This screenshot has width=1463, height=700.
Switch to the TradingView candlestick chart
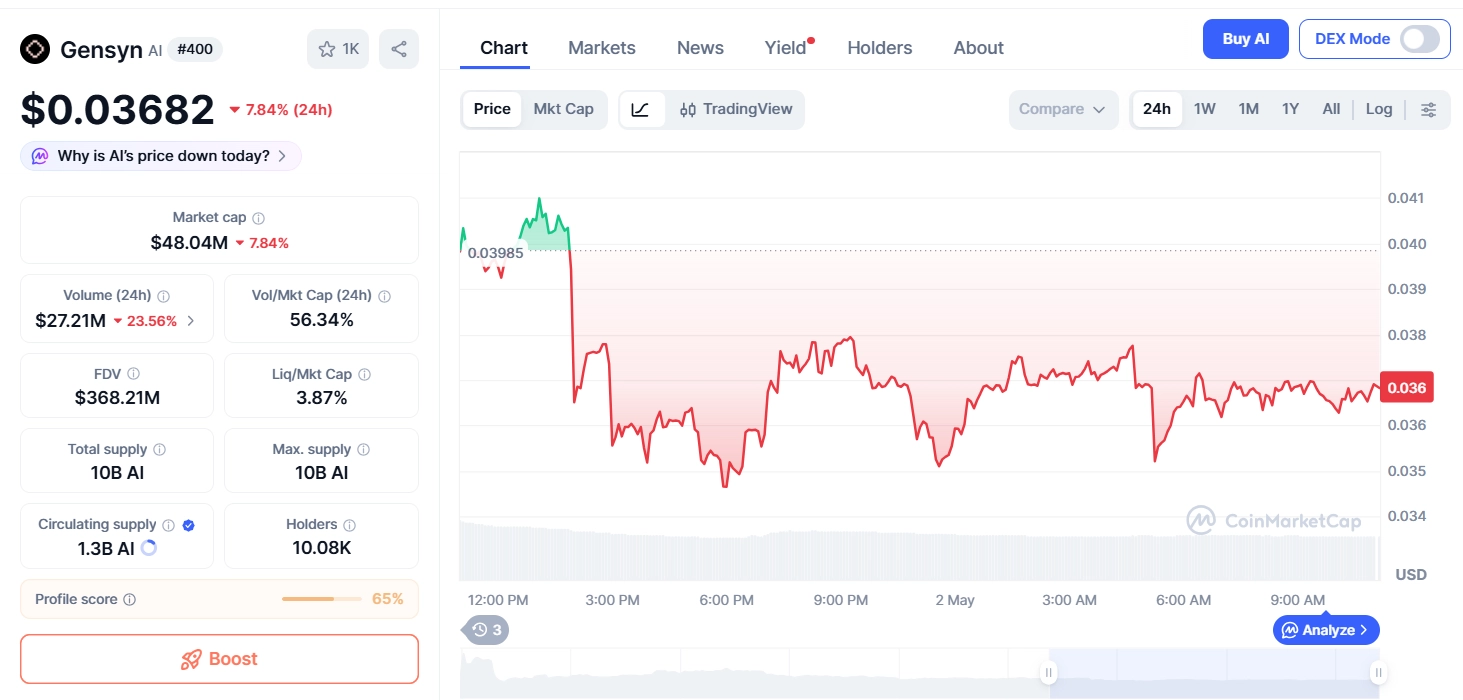[736, 109]
